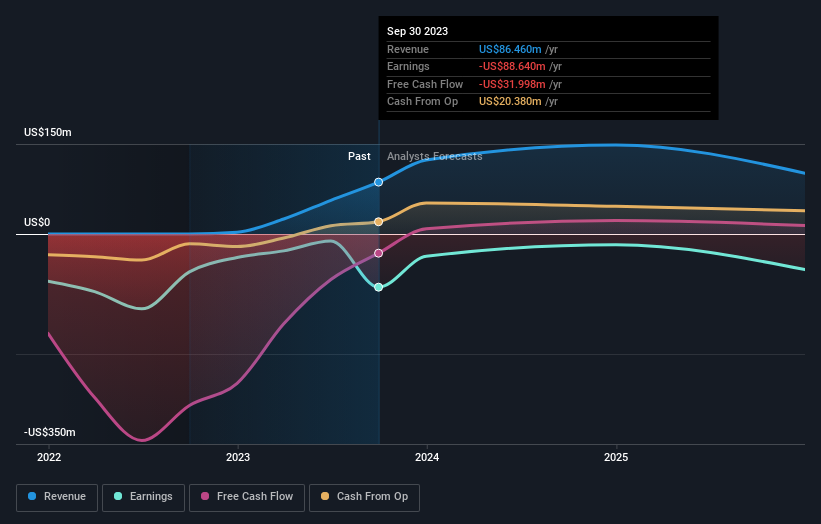Click the 2025 x-axis label
The width and height of the screenshot is (821, 524).
[616, 458]
